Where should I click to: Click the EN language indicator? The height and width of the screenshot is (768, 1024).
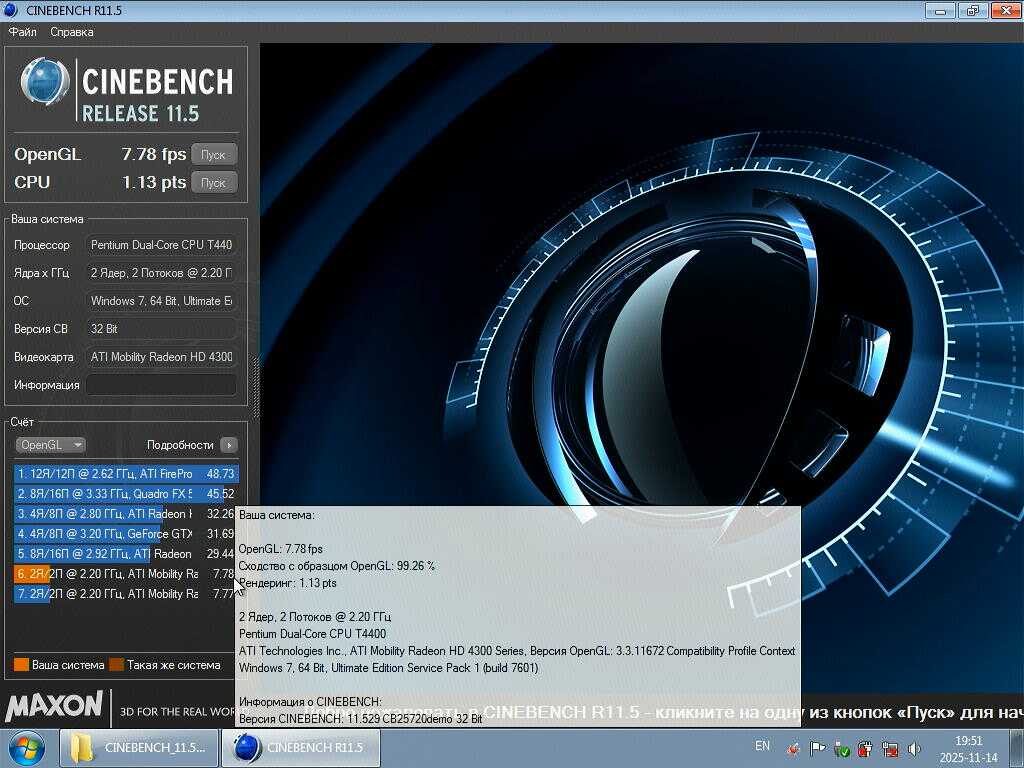click(762, 746)
